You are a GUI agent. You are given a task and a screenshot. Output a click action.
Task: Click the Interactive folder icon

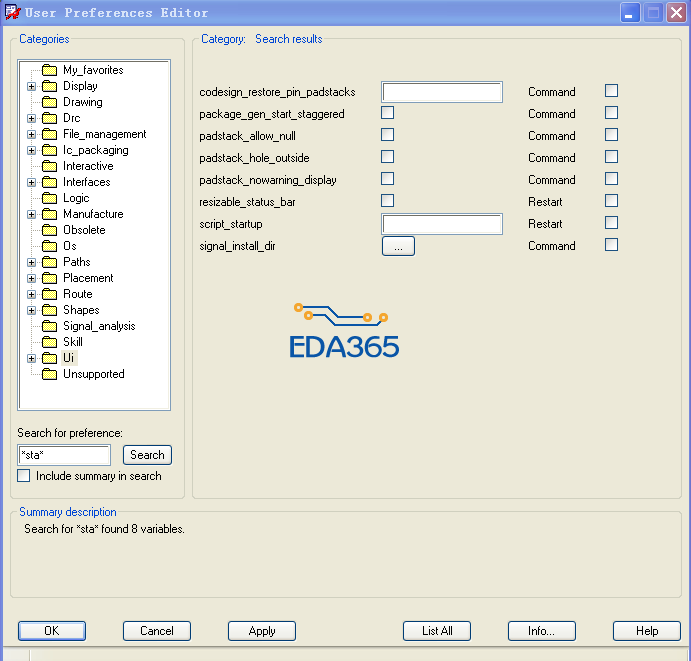(49, 166)
